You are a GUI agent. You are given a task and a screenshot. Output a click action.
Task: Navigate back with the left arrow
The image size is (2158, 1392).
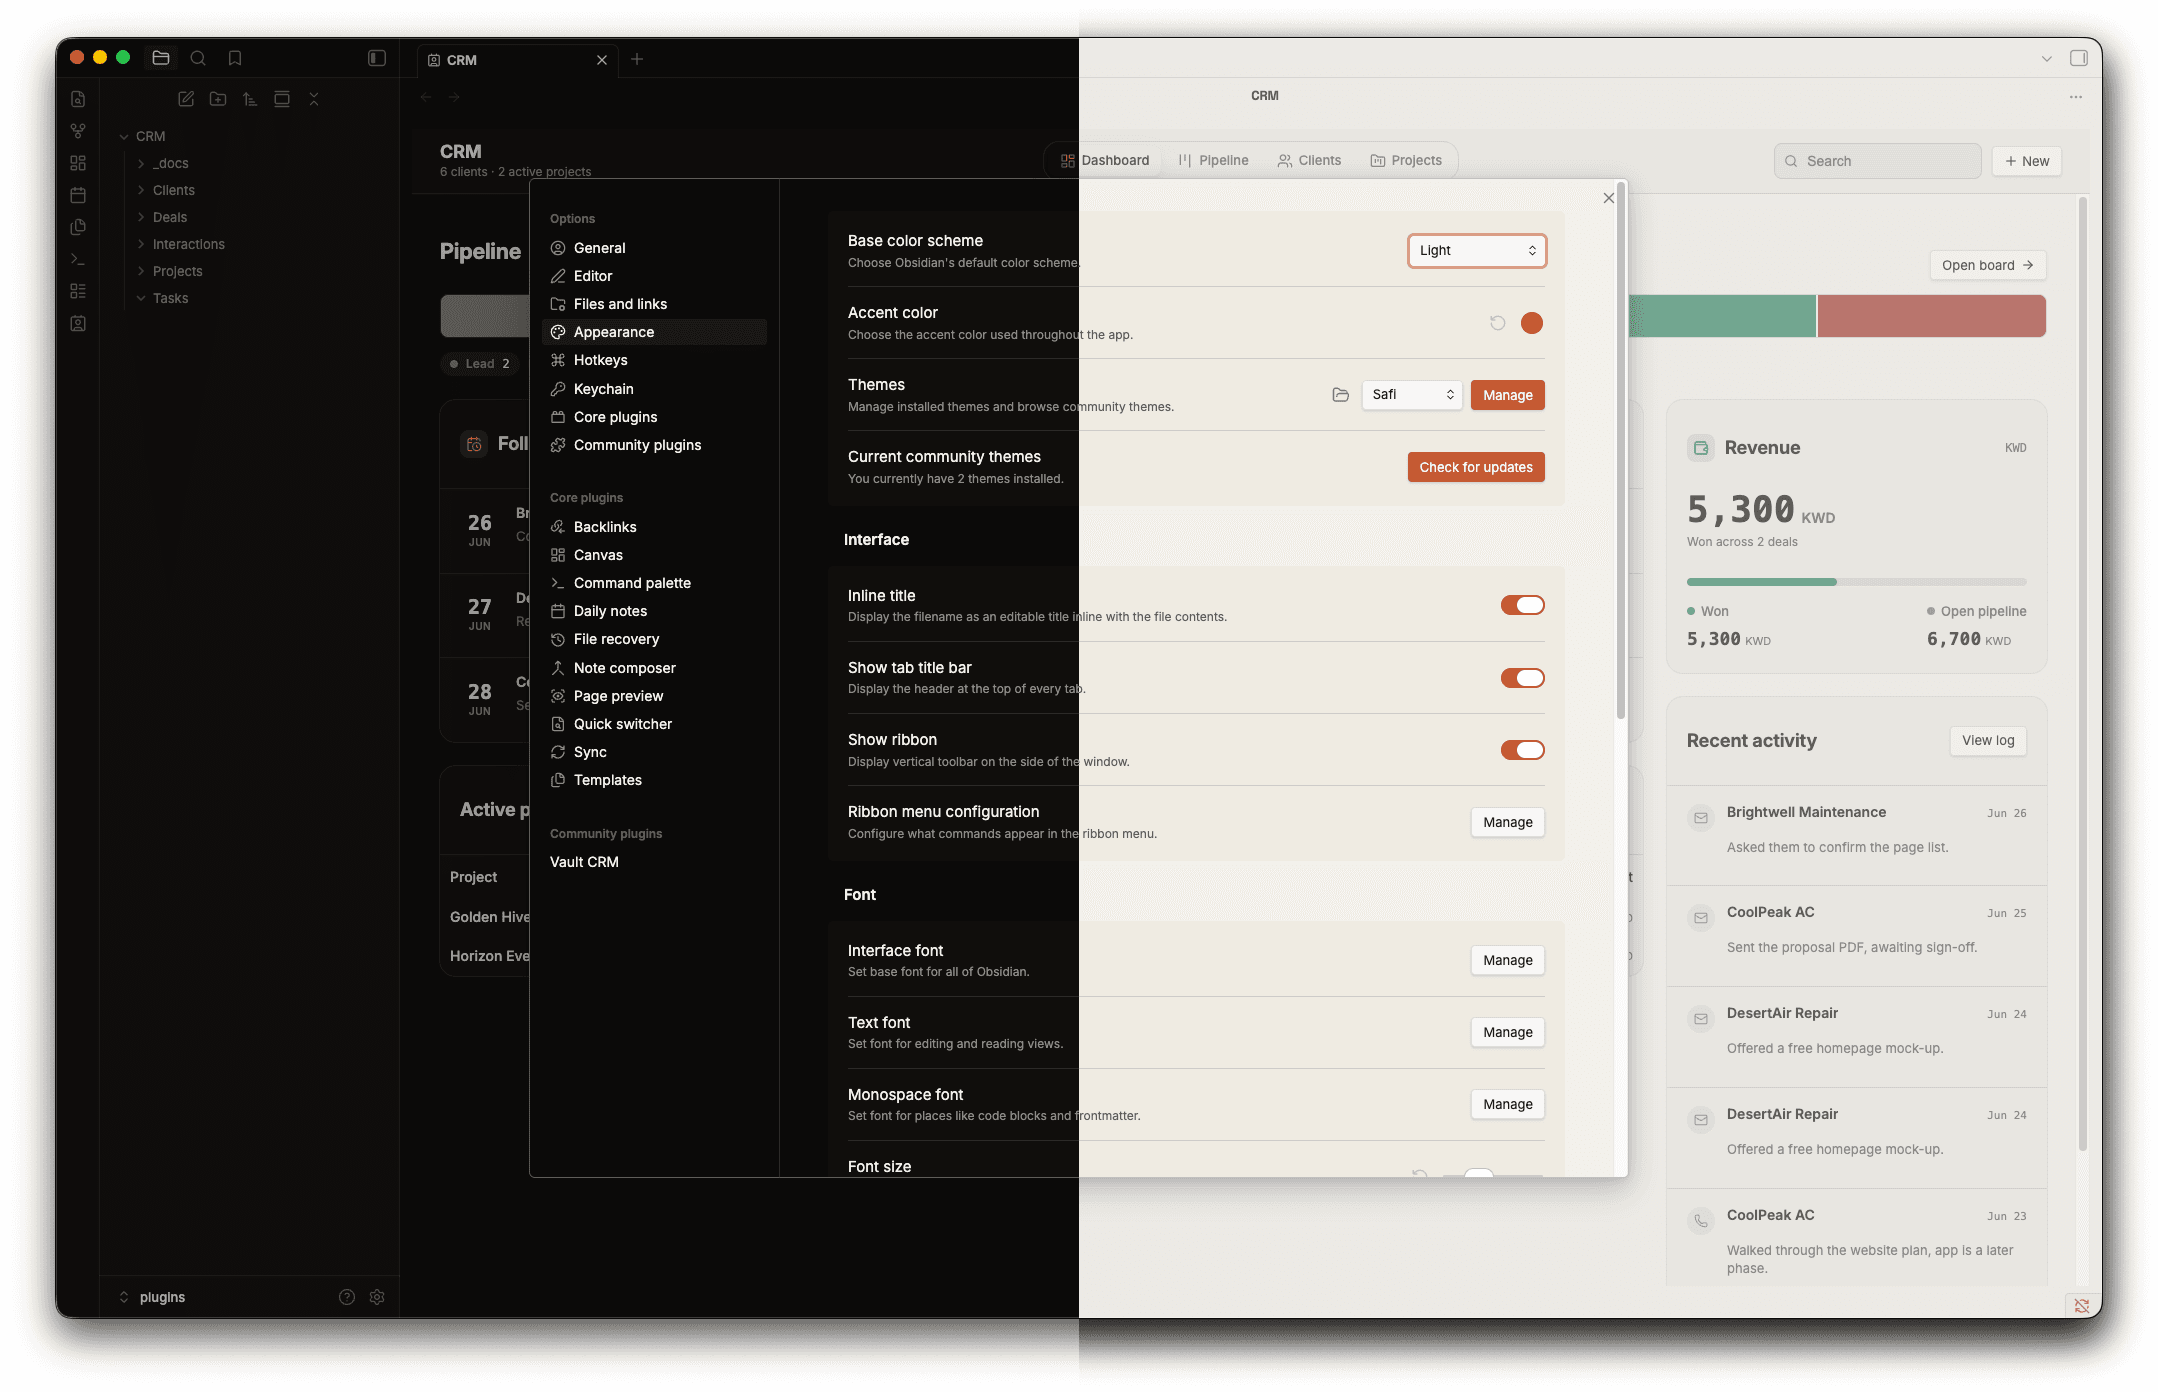(426, 97)
